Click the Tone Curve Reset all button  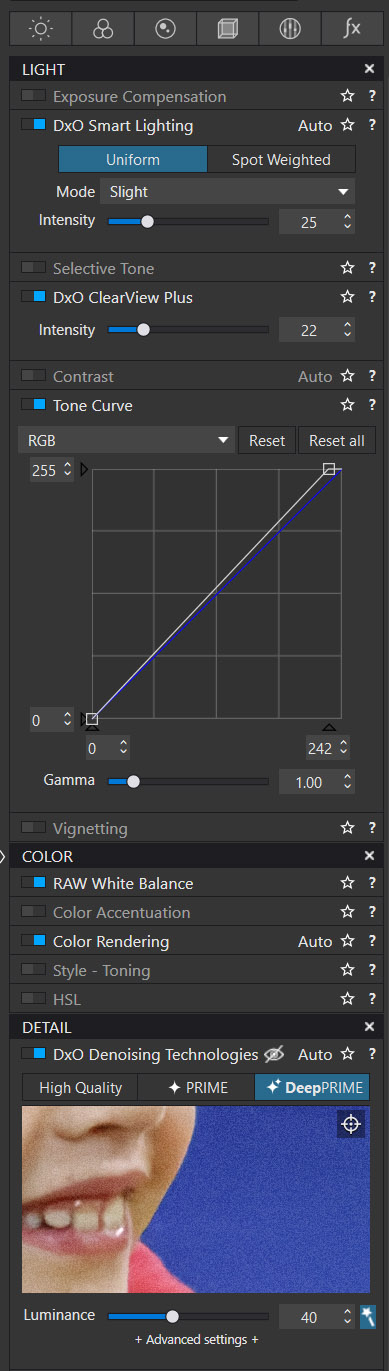[x=337, y=440]
